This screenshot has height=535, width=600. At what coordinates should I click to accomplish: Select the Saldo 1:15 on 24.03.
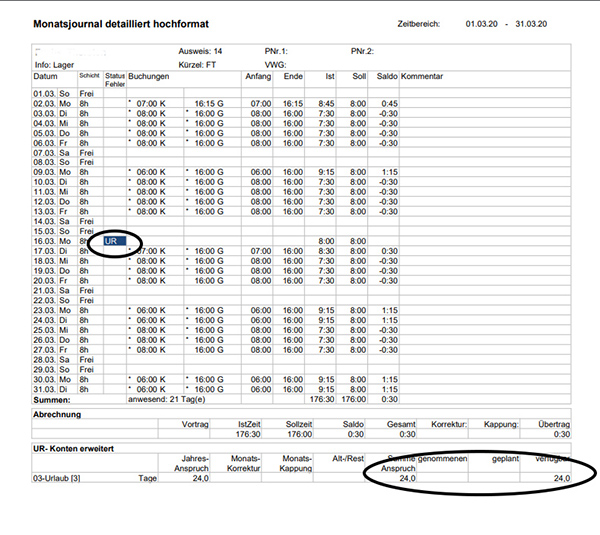[390, 320]
